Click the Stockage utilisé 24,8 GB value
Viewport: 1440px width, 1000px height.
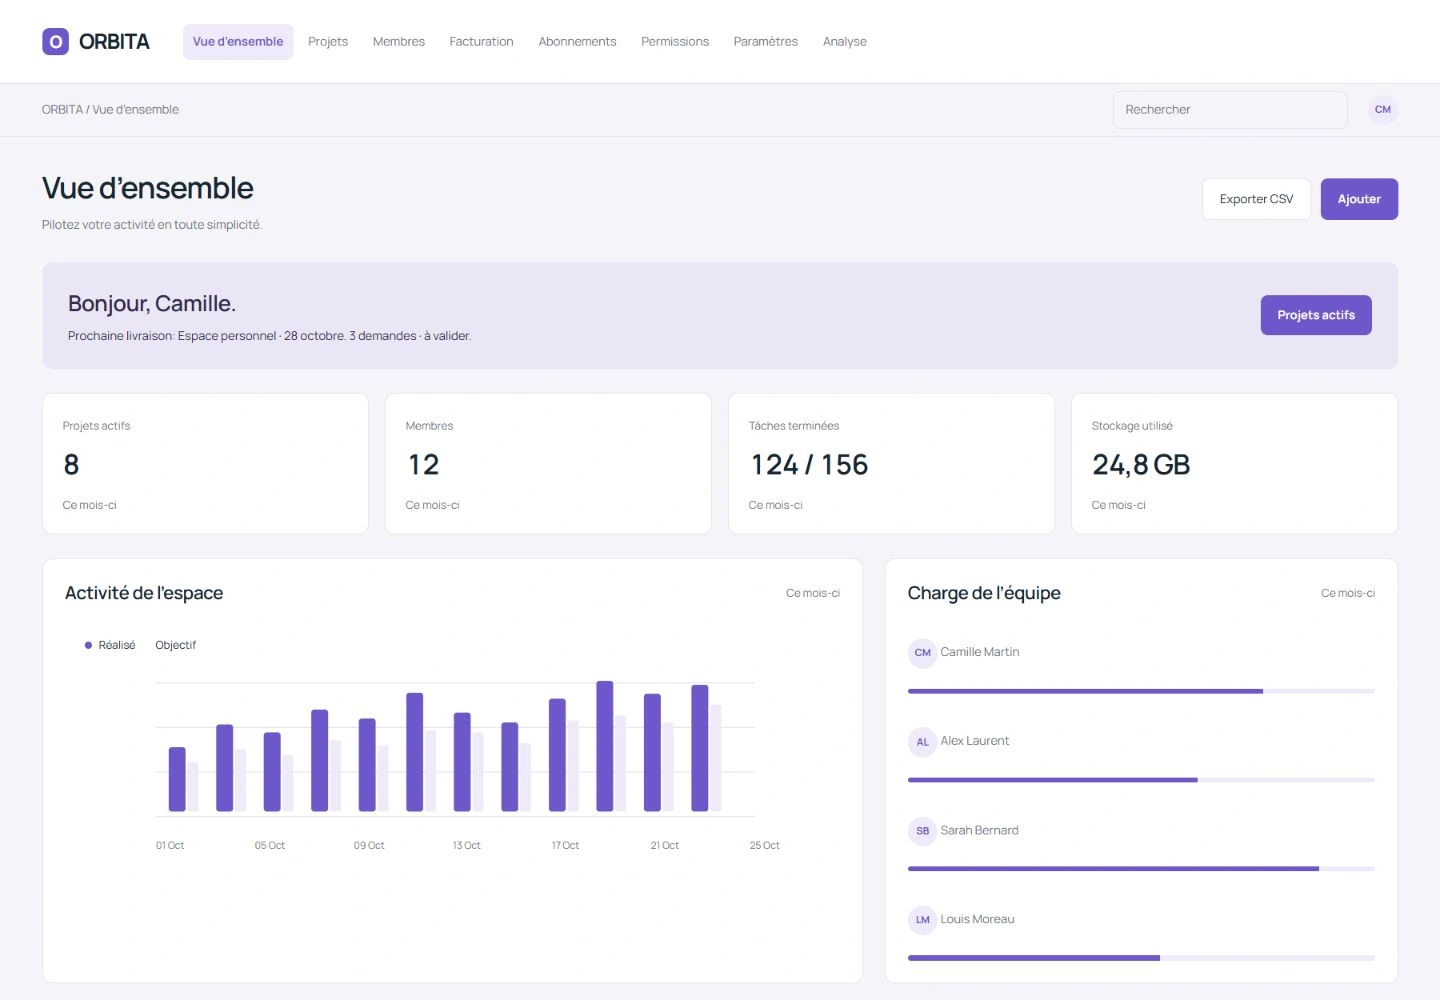pos(1141,465)
